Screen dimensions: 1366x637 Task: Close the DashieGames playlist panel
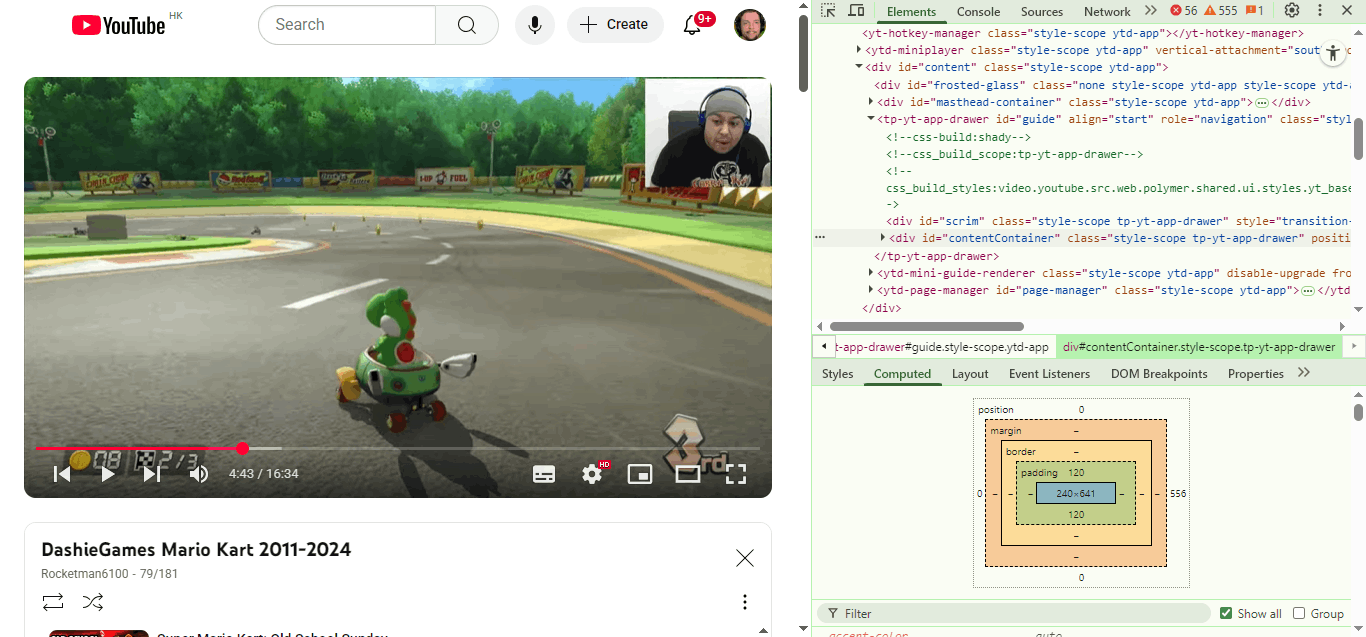point(745,558)
